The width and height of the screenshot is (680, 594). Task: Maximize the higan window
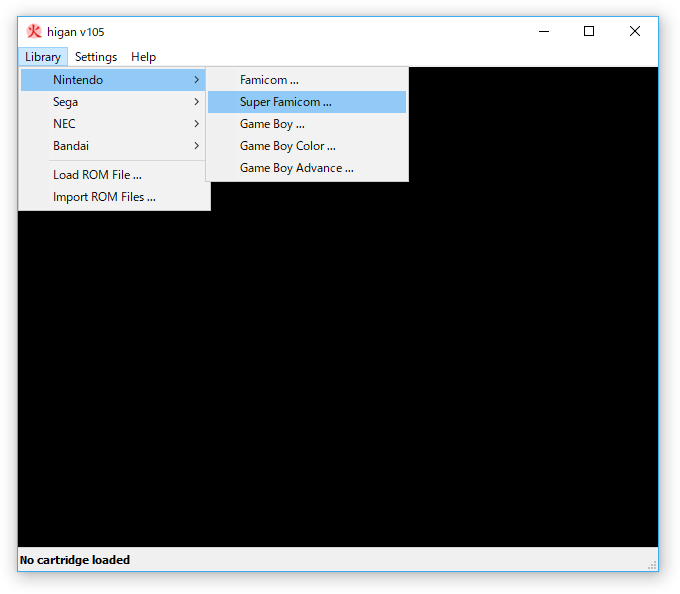pos(589,31)
